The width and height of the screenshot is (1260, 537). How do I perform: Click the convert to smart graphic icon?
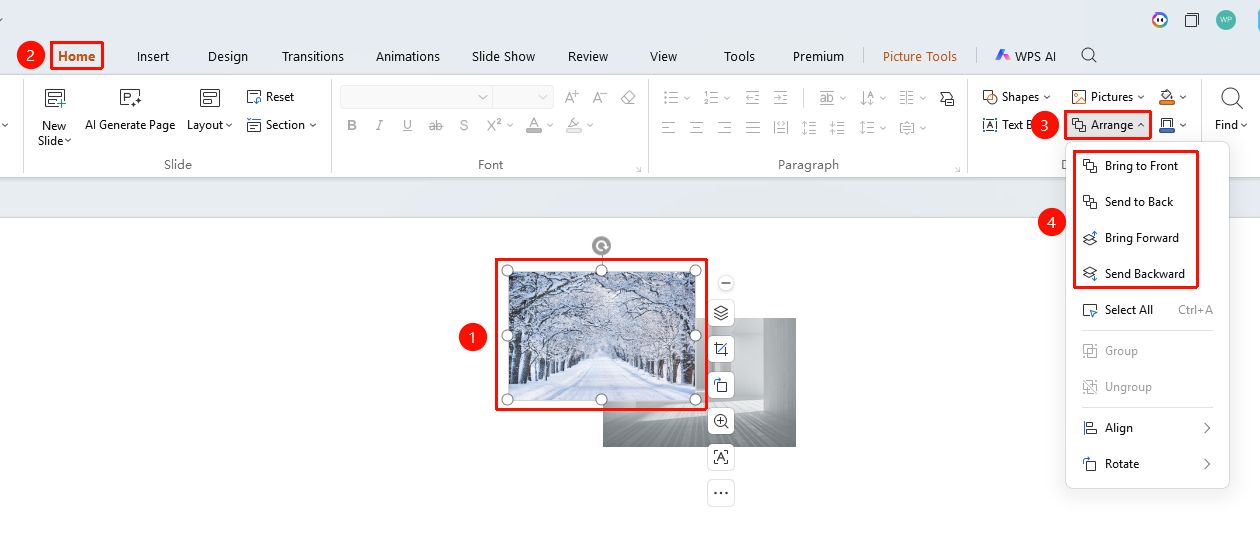click(946, 97)
